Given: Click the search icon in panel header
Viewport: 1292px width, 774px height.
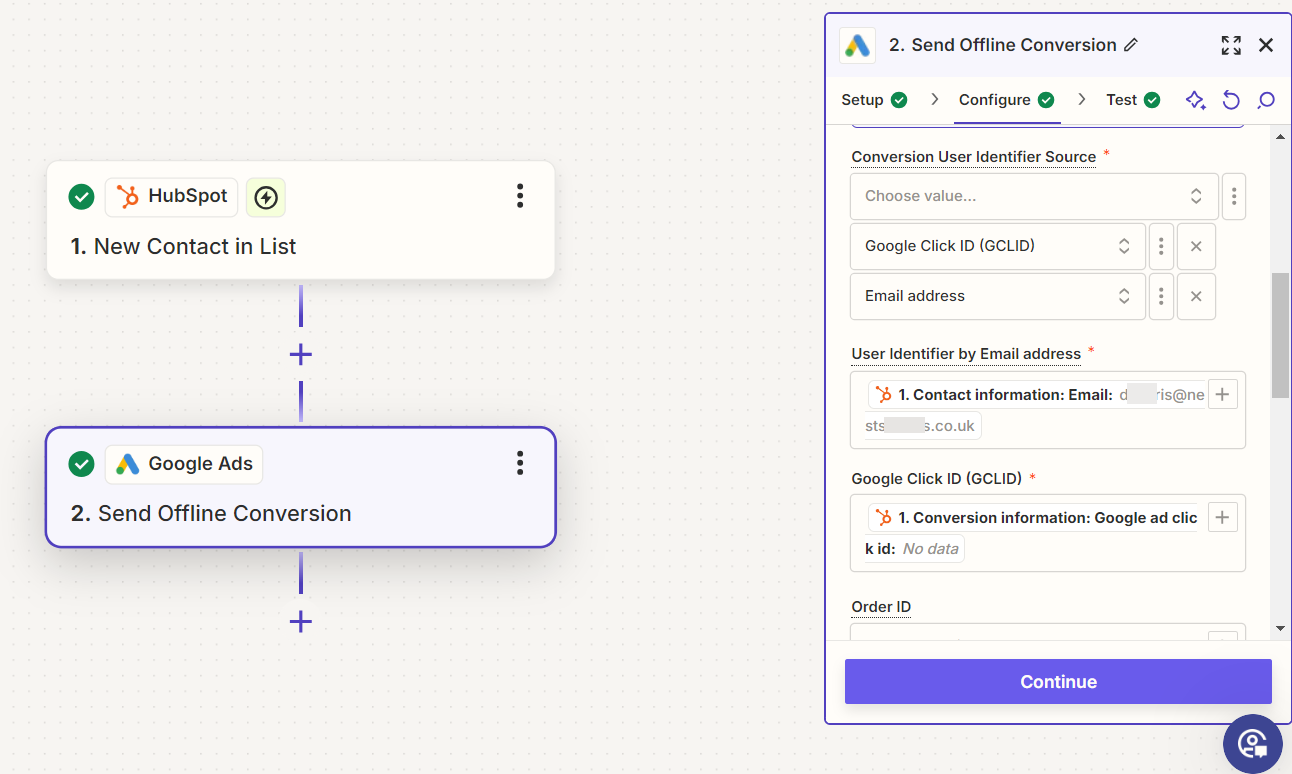Looking at the screenshot, I should pyautogui.click(x=1266, y=100).
